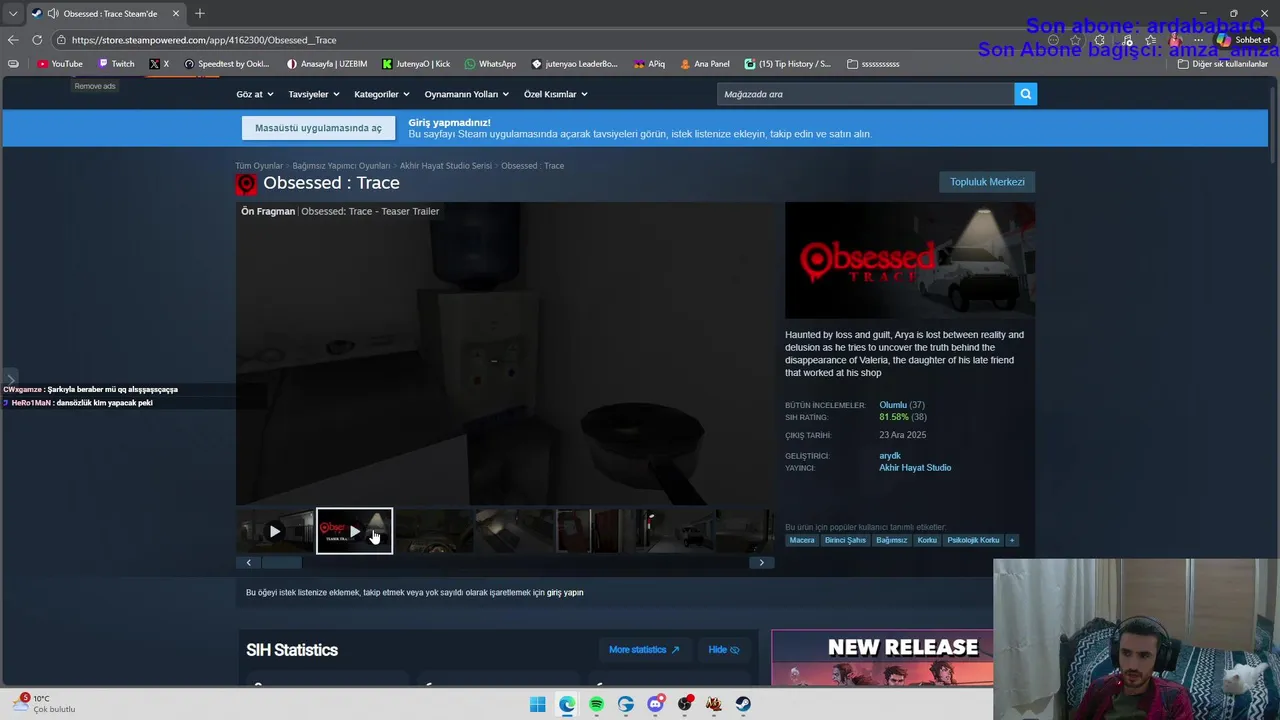This screenshot has width=1280, height=720.
Task: Open the Twitch bookmark
Action: tap(116, 64)
